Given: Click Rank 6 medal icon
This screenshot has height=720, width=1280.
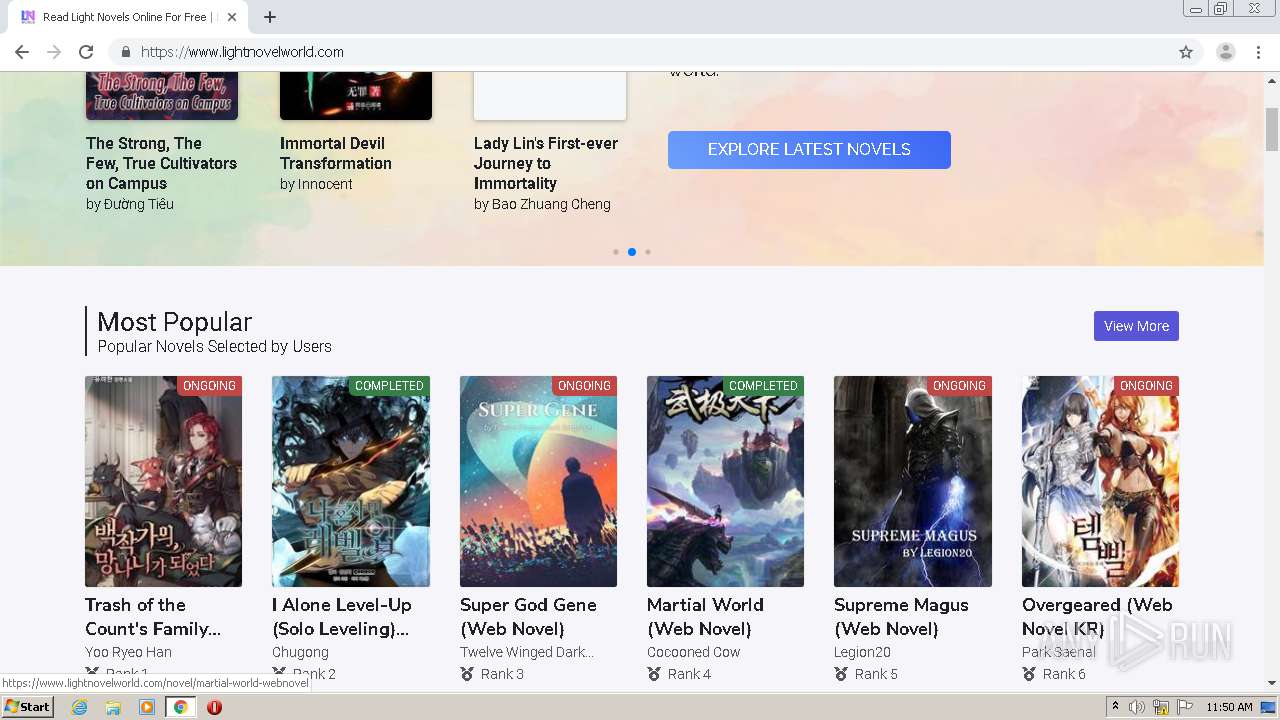Looking at the screenshot, I should 1029,674.
